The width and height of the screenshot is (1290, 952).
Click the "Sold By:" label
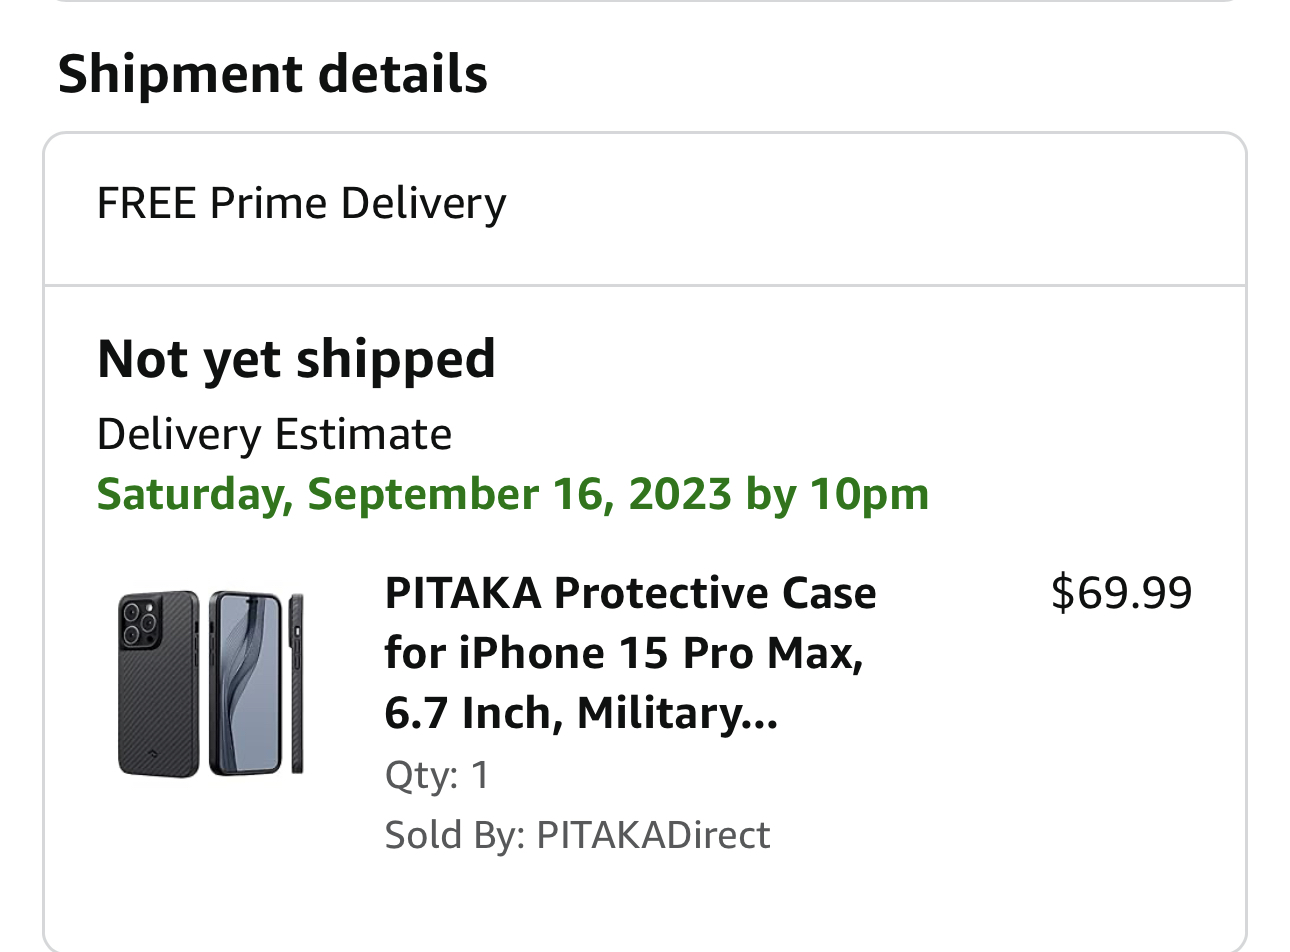pyautogui.click(x=455, y=835)
